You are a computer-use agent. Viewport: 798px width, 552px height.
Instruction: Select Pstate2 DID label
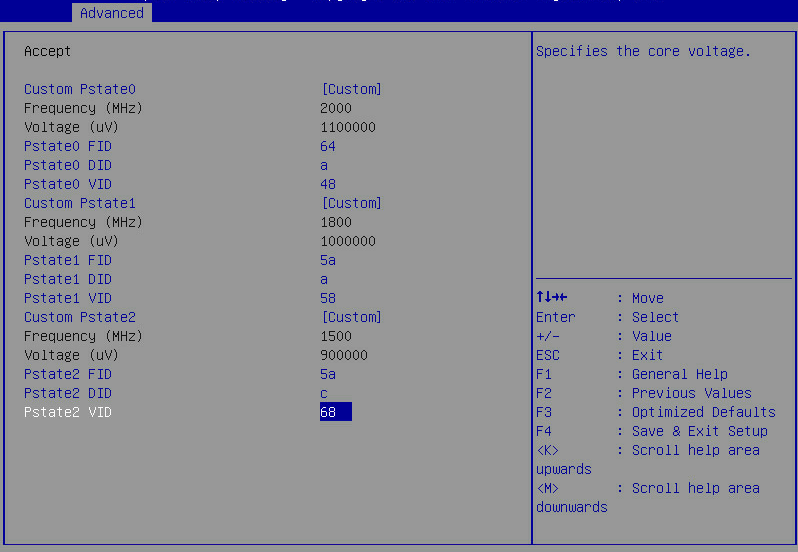pos(68,393)
